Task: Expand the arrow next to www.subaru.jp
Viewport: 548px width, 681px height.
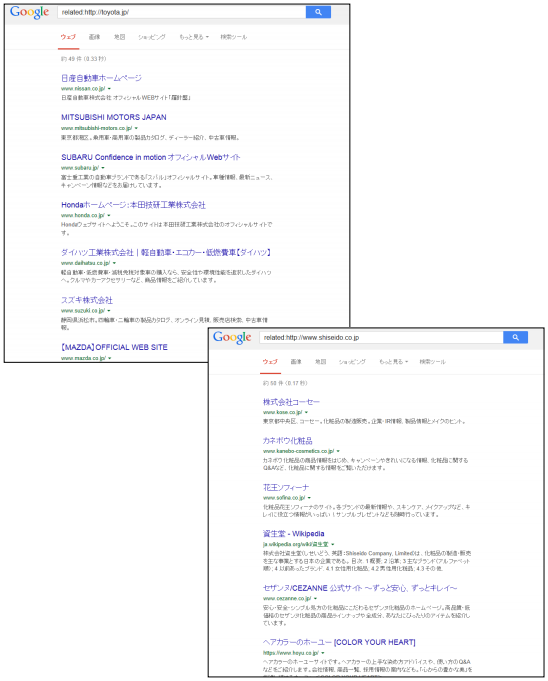Action: (x=103, y=168)
